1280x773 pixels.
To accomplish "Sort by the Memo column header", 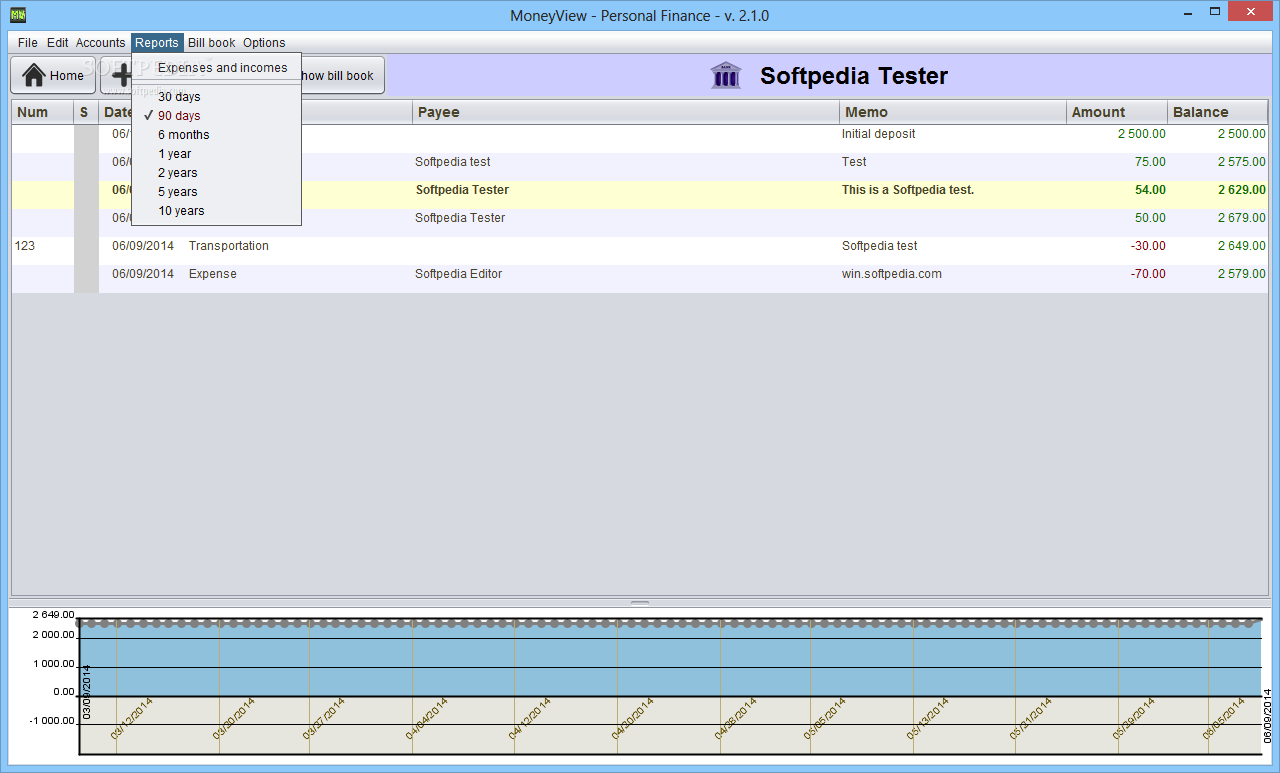I will [x=953, y=112].
